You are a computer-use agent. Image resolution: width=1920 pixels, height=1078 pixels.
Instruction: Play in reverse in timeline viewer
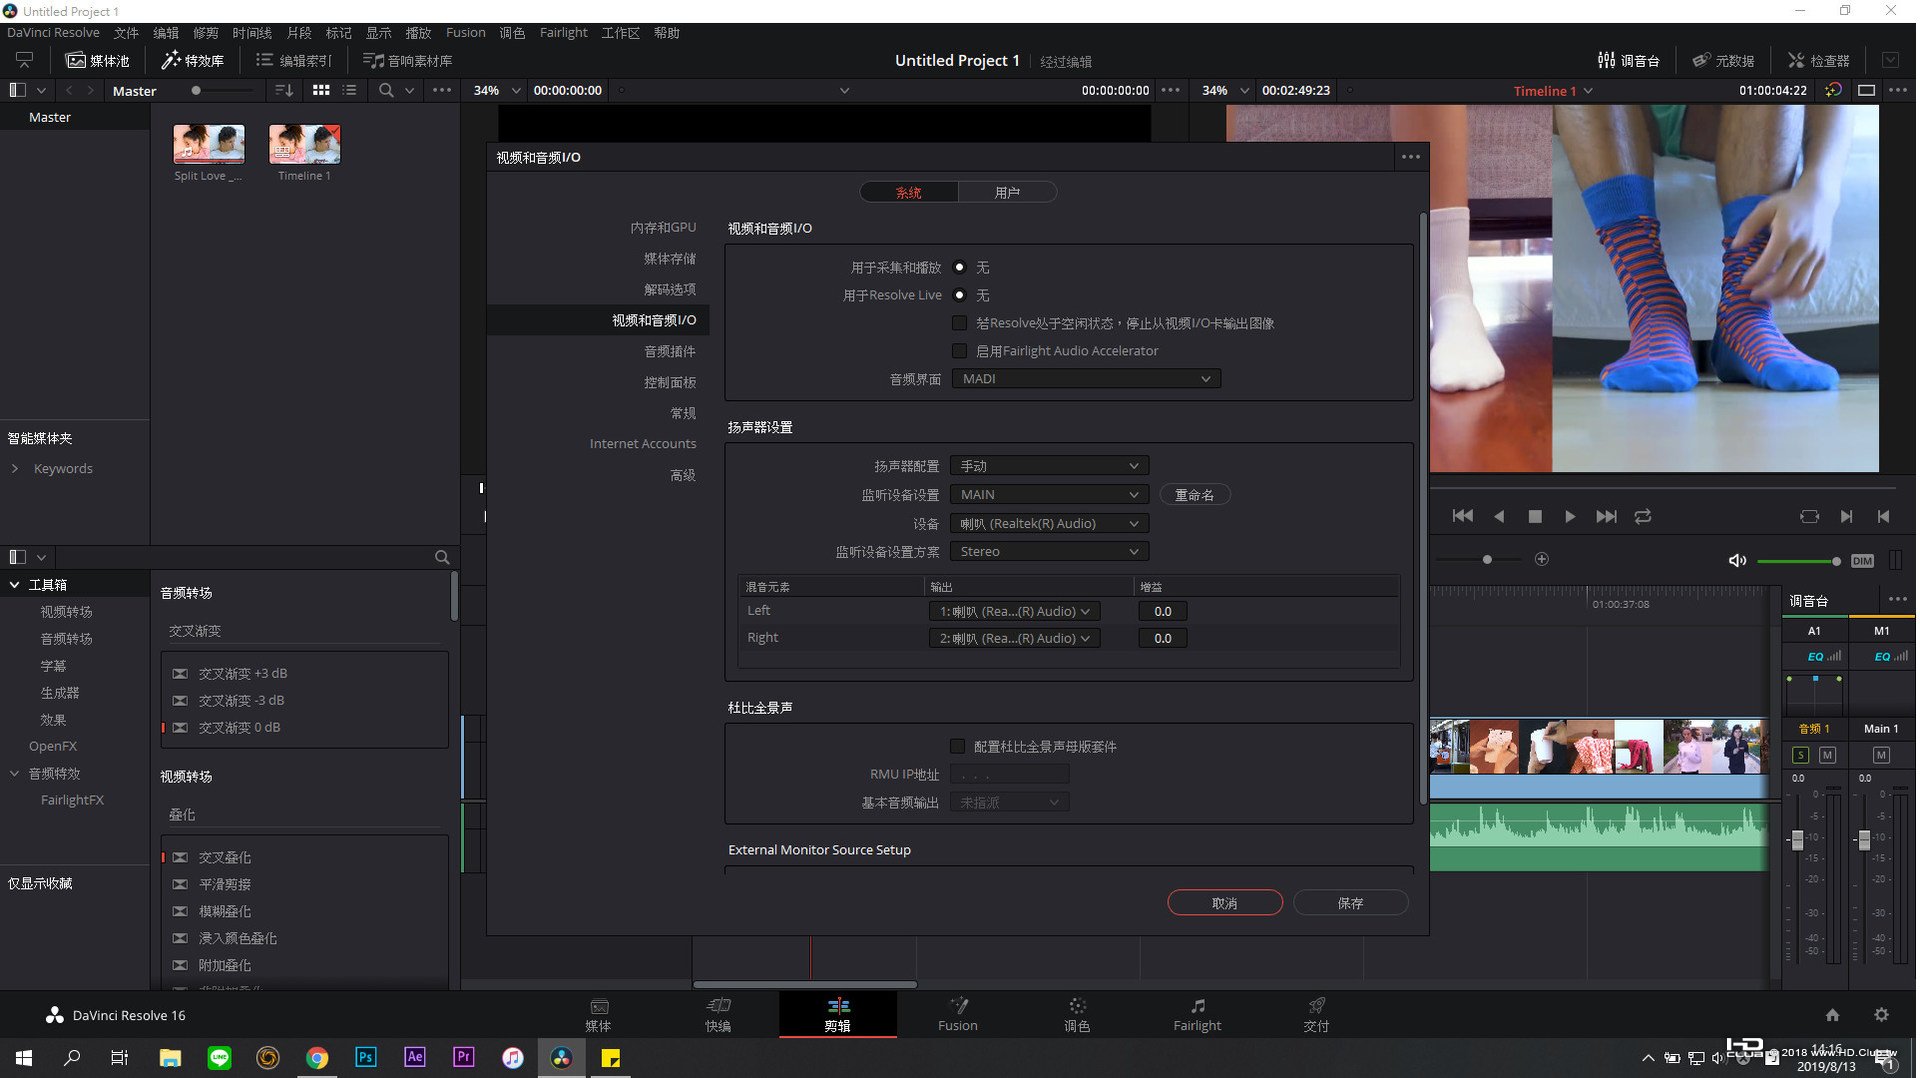point(1498,516)
